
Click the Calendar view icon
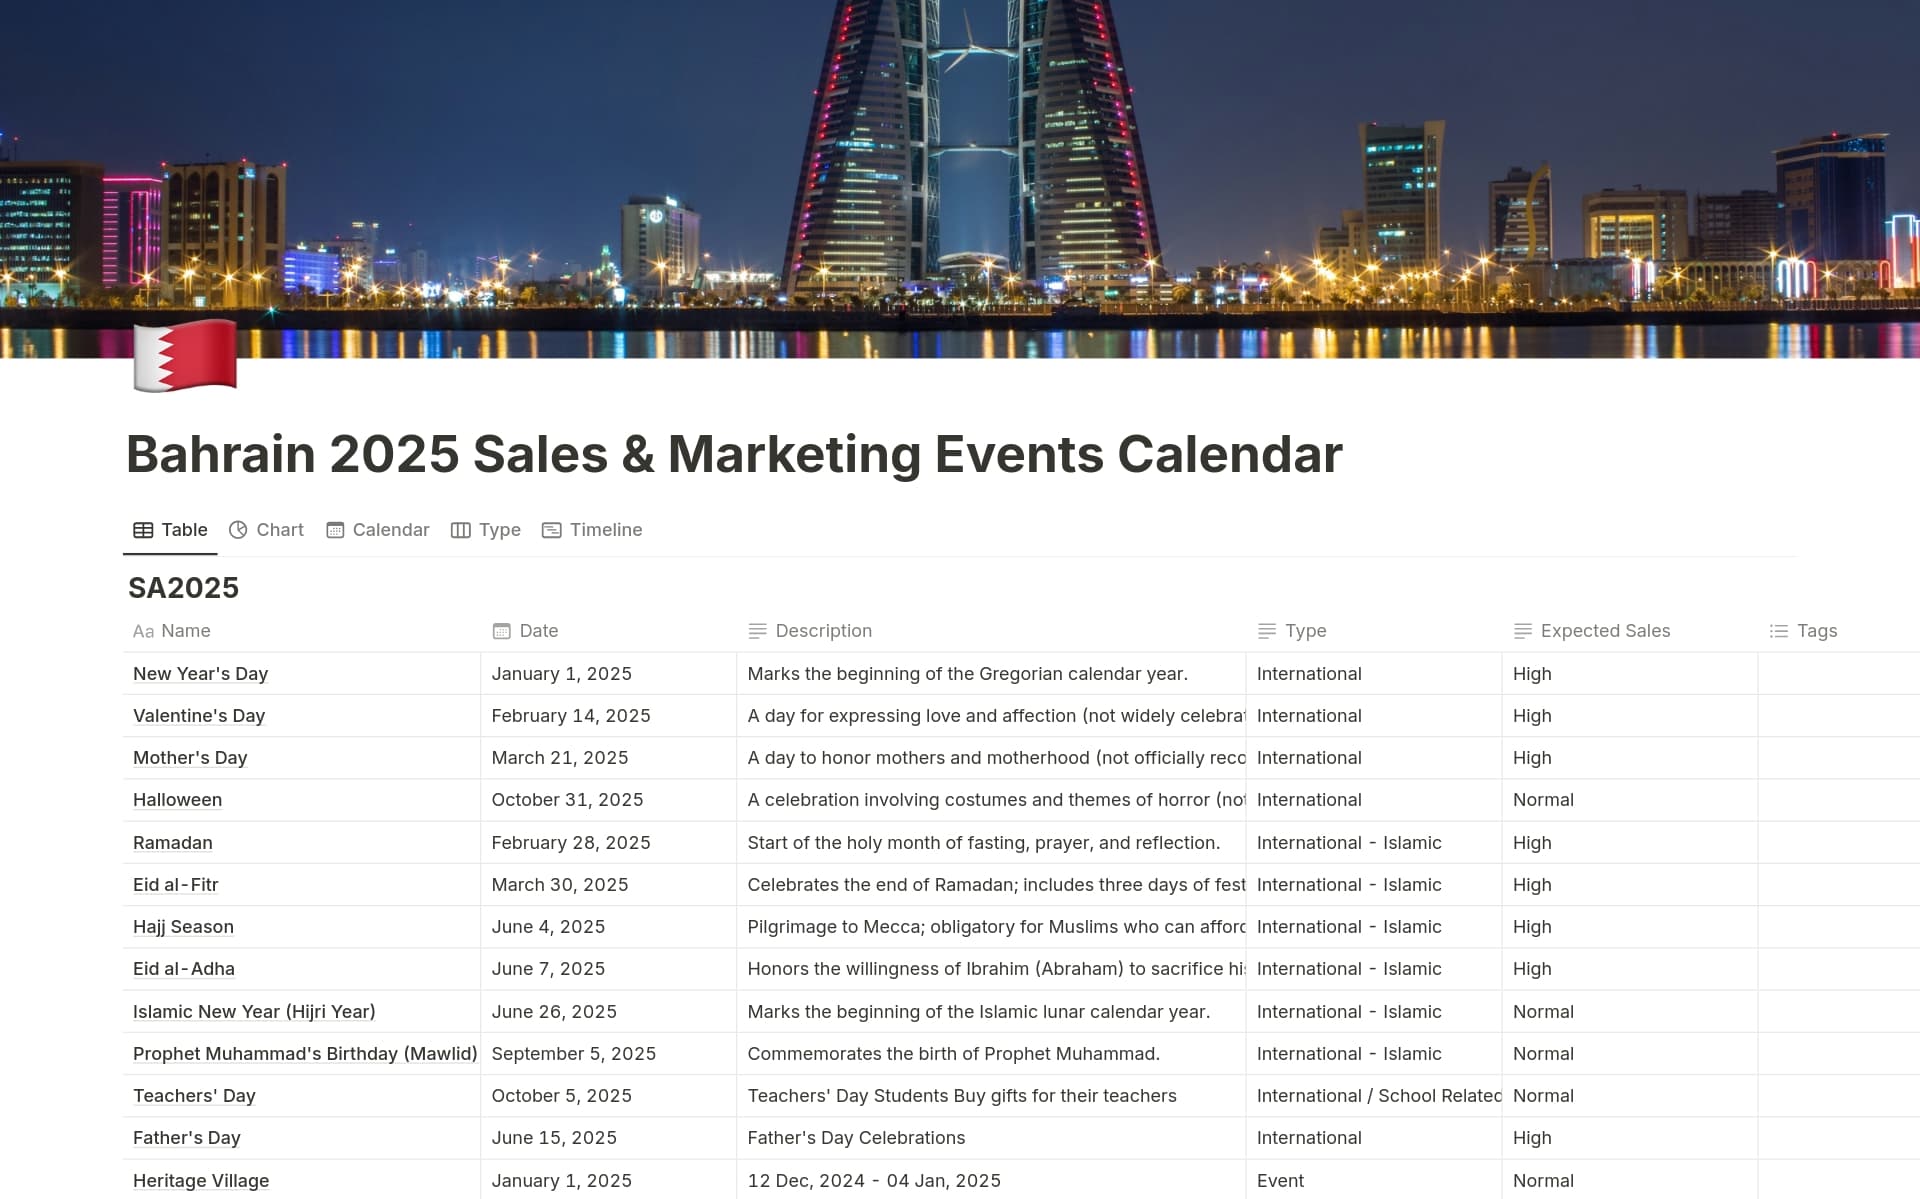click(x=335, y=530)
